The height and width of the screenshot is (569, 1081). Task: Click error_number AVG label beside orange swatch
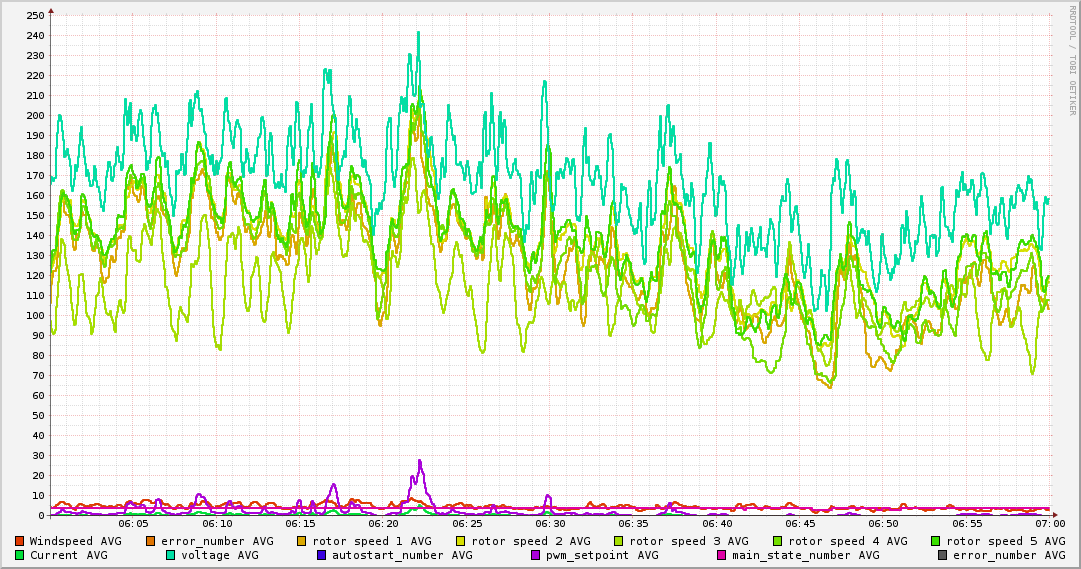pos(217,541)
